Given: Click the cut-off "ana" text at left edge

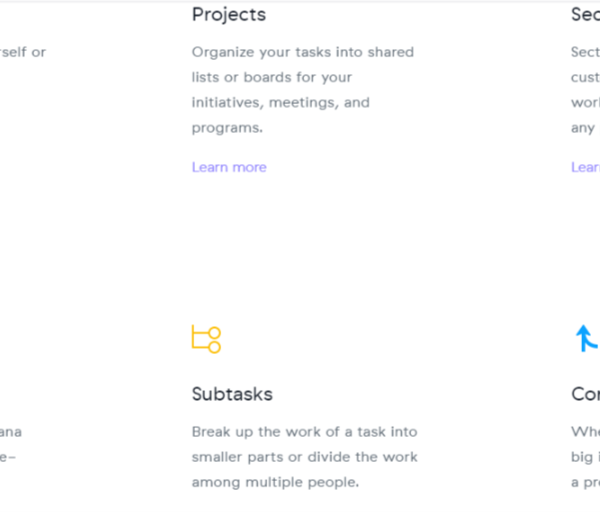Looking at the screenshot, I should click(x=11, y=432).
